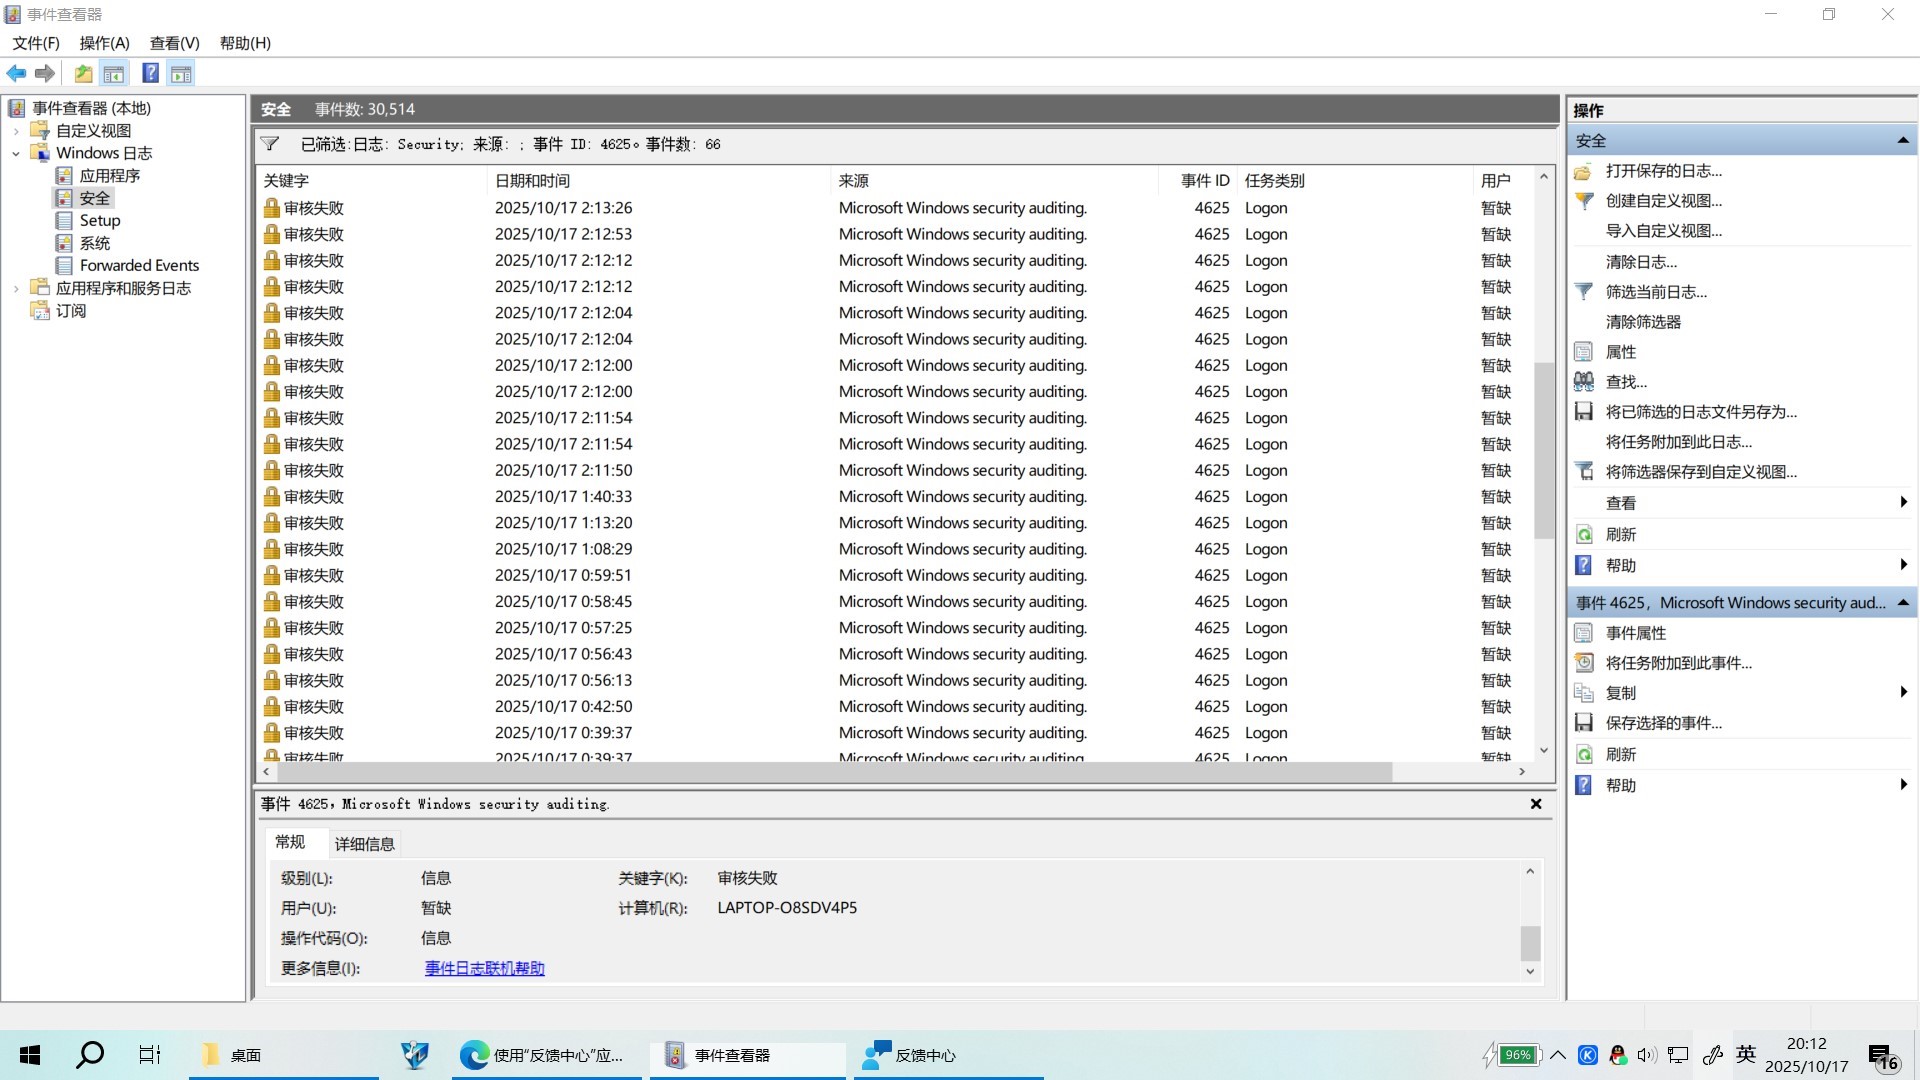Screen dimensions: 1920x1080
Task: Click the back arrow toolbar icon
Action: point(16,73)
